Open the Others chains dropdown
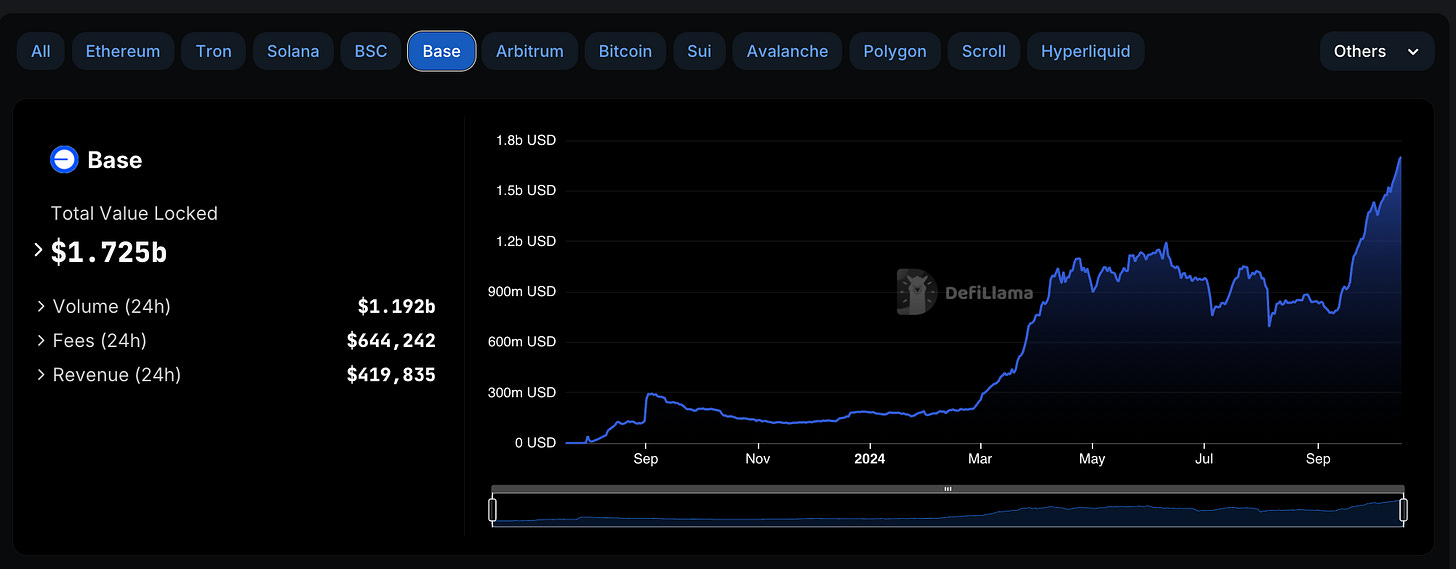Image resolution: width=1456 pixels, height=569 pixels. tap(1377, 51)
